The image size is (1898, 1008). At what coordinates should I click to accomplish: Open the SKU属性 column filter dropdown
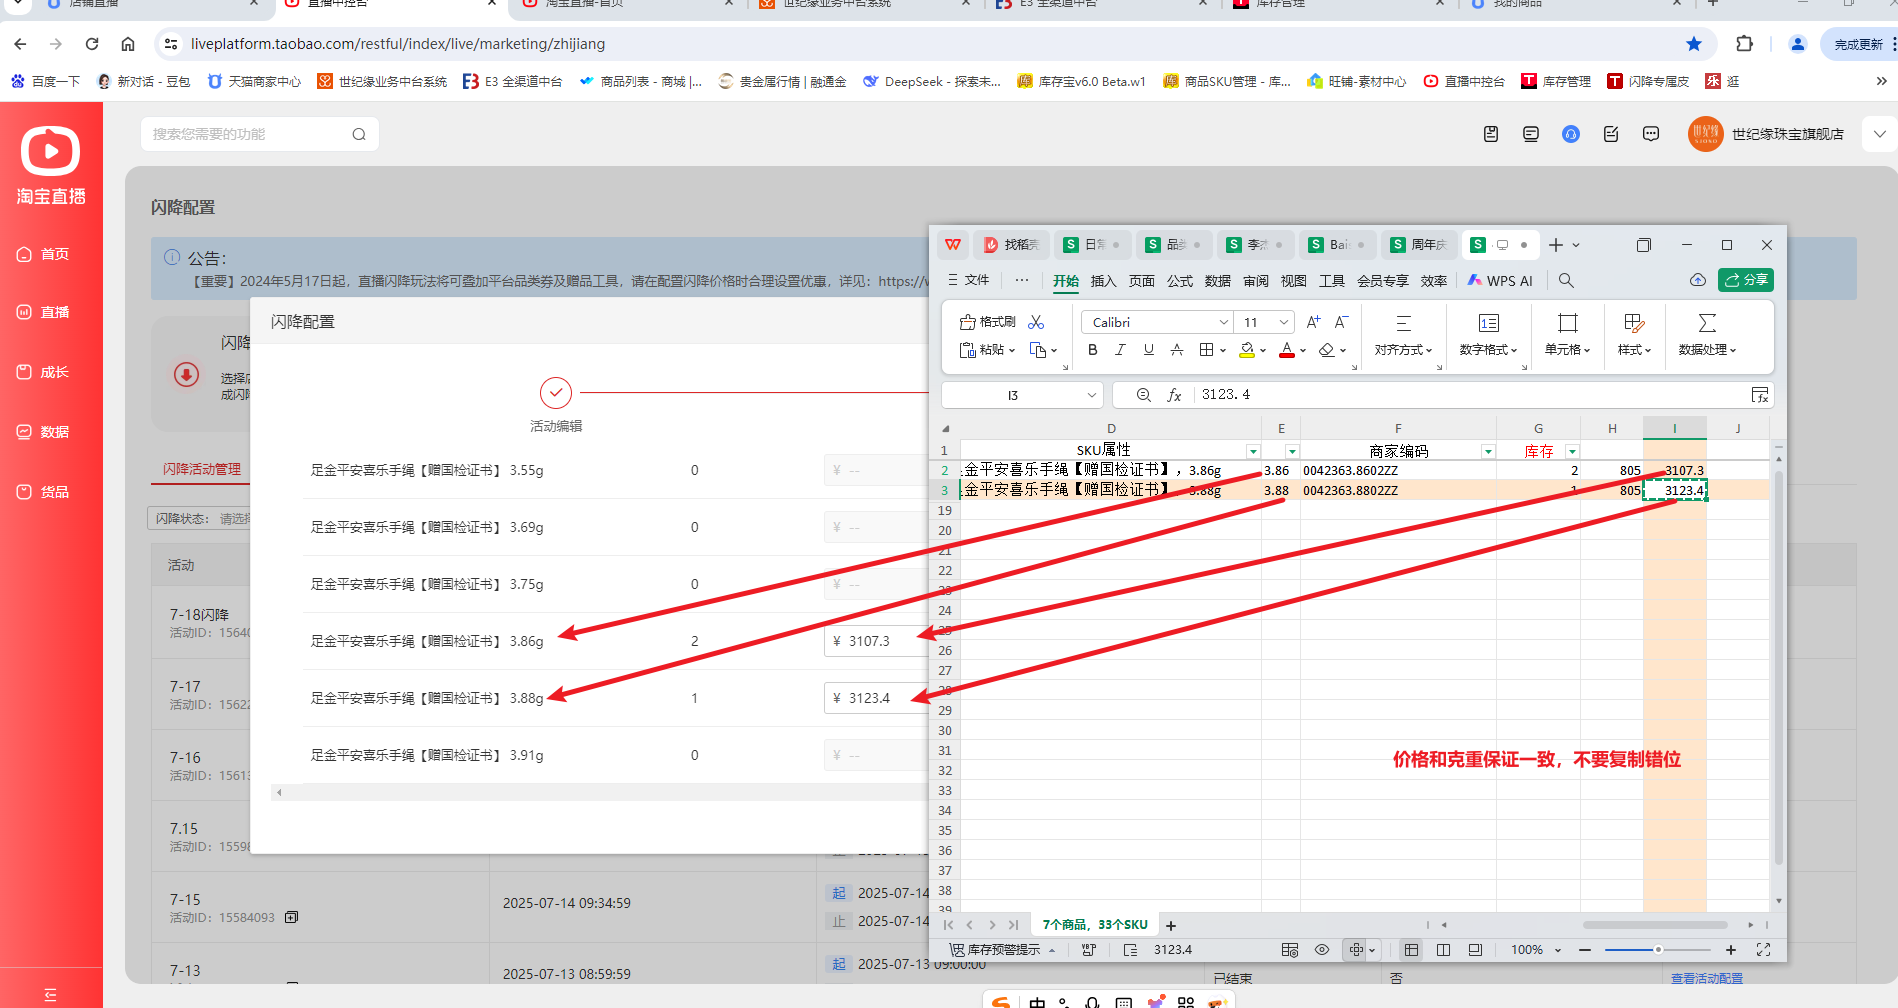click(x=1252, y=452)
